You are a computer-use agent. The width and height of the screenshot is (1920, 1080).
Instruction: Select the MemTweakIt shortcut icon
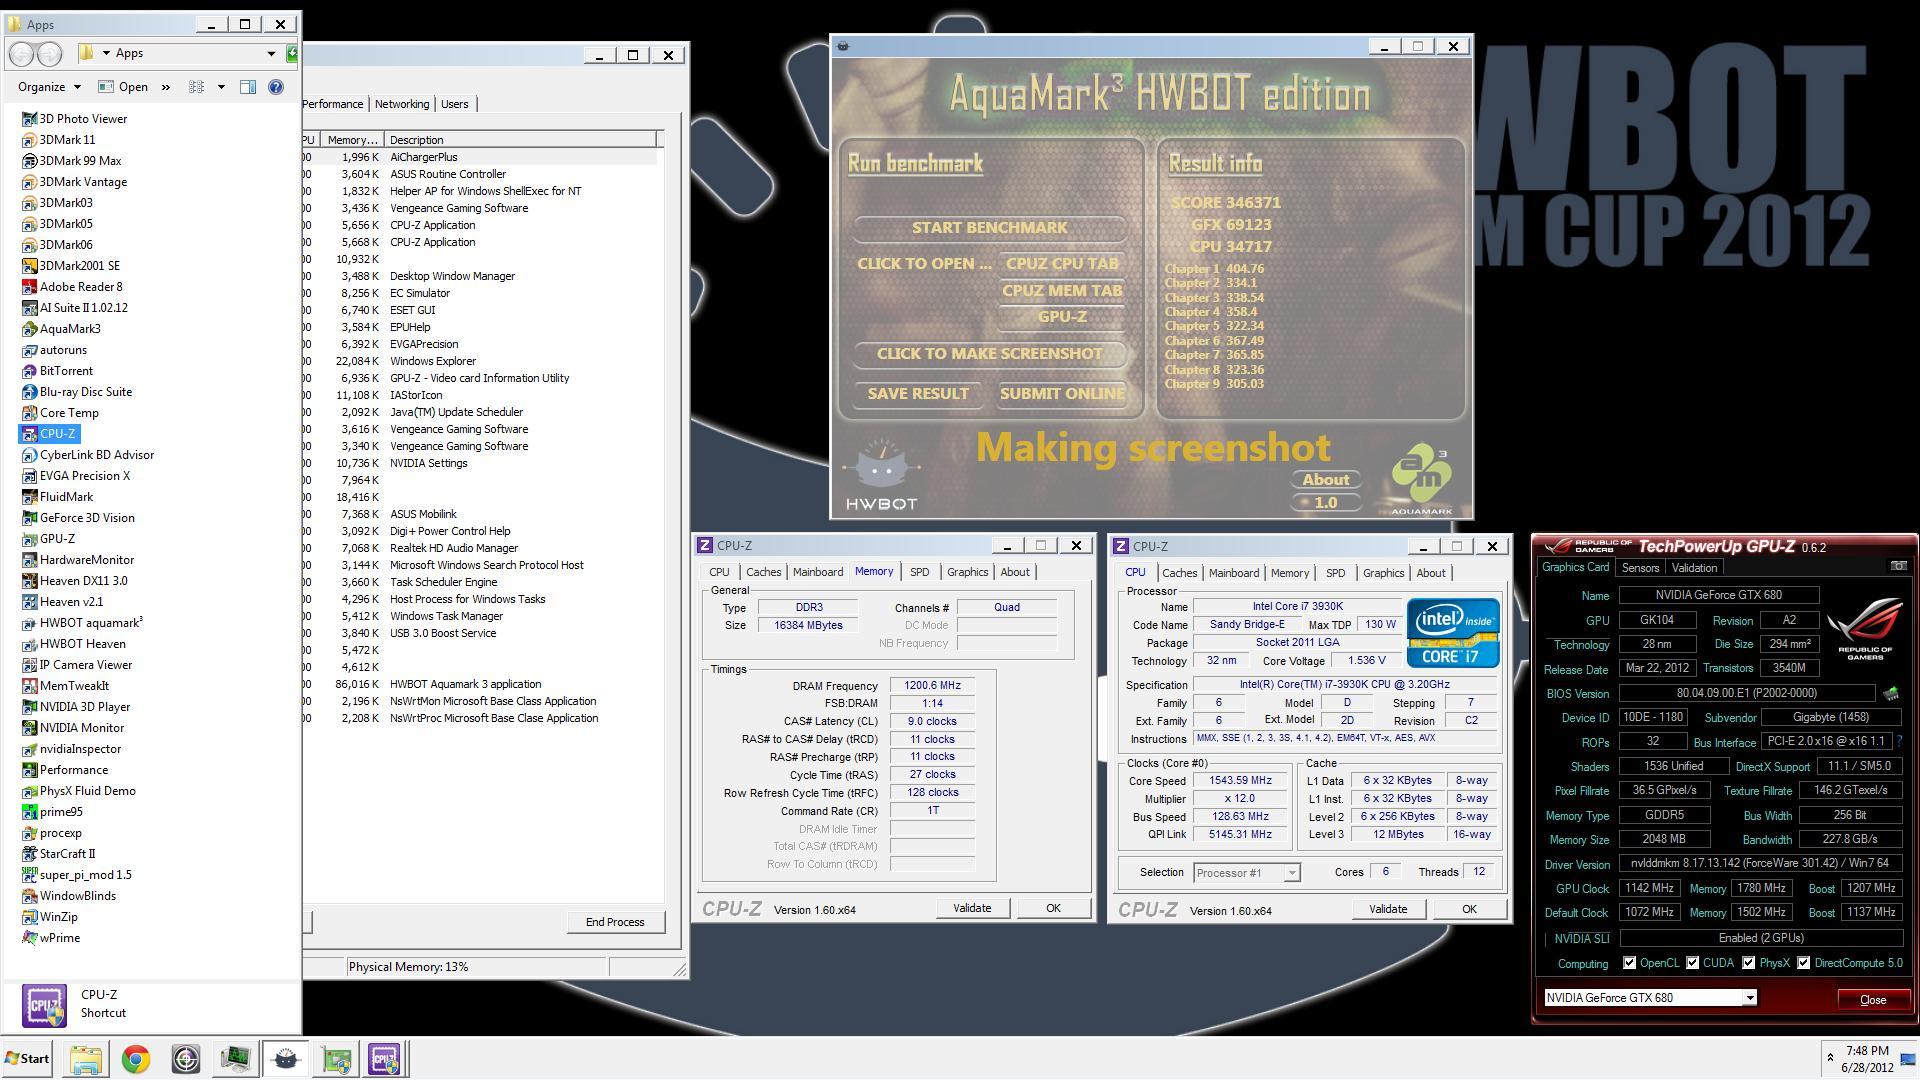pos(29,686)
